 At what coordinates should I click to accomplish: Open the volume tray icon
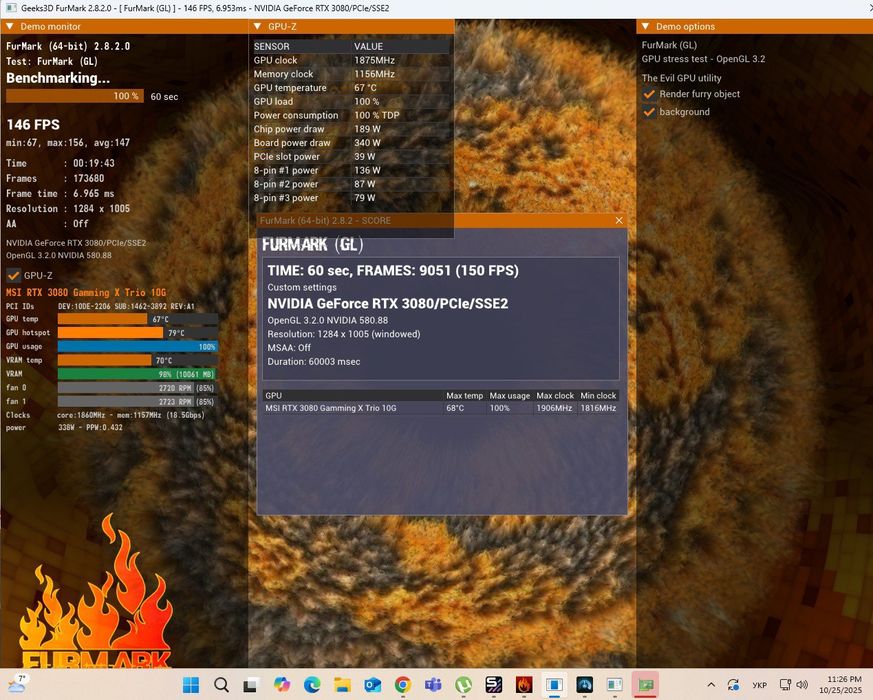(802, 685)
